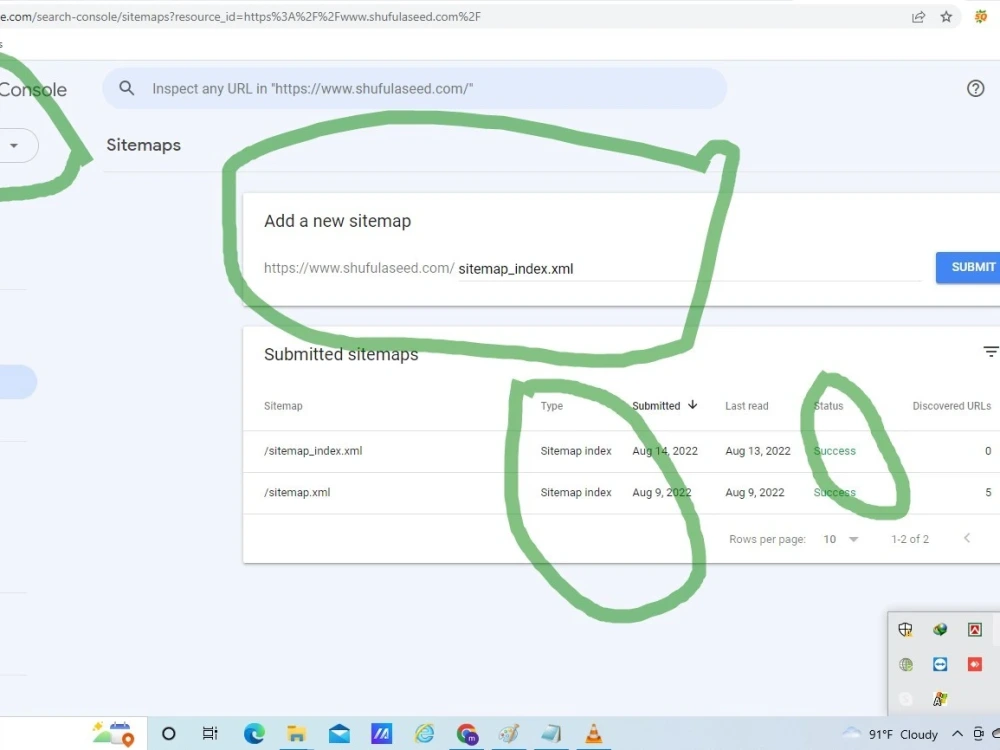Show hidden tray icons chevron
The height and width of the screenshot is (750, 1000).
click(957, 733)
